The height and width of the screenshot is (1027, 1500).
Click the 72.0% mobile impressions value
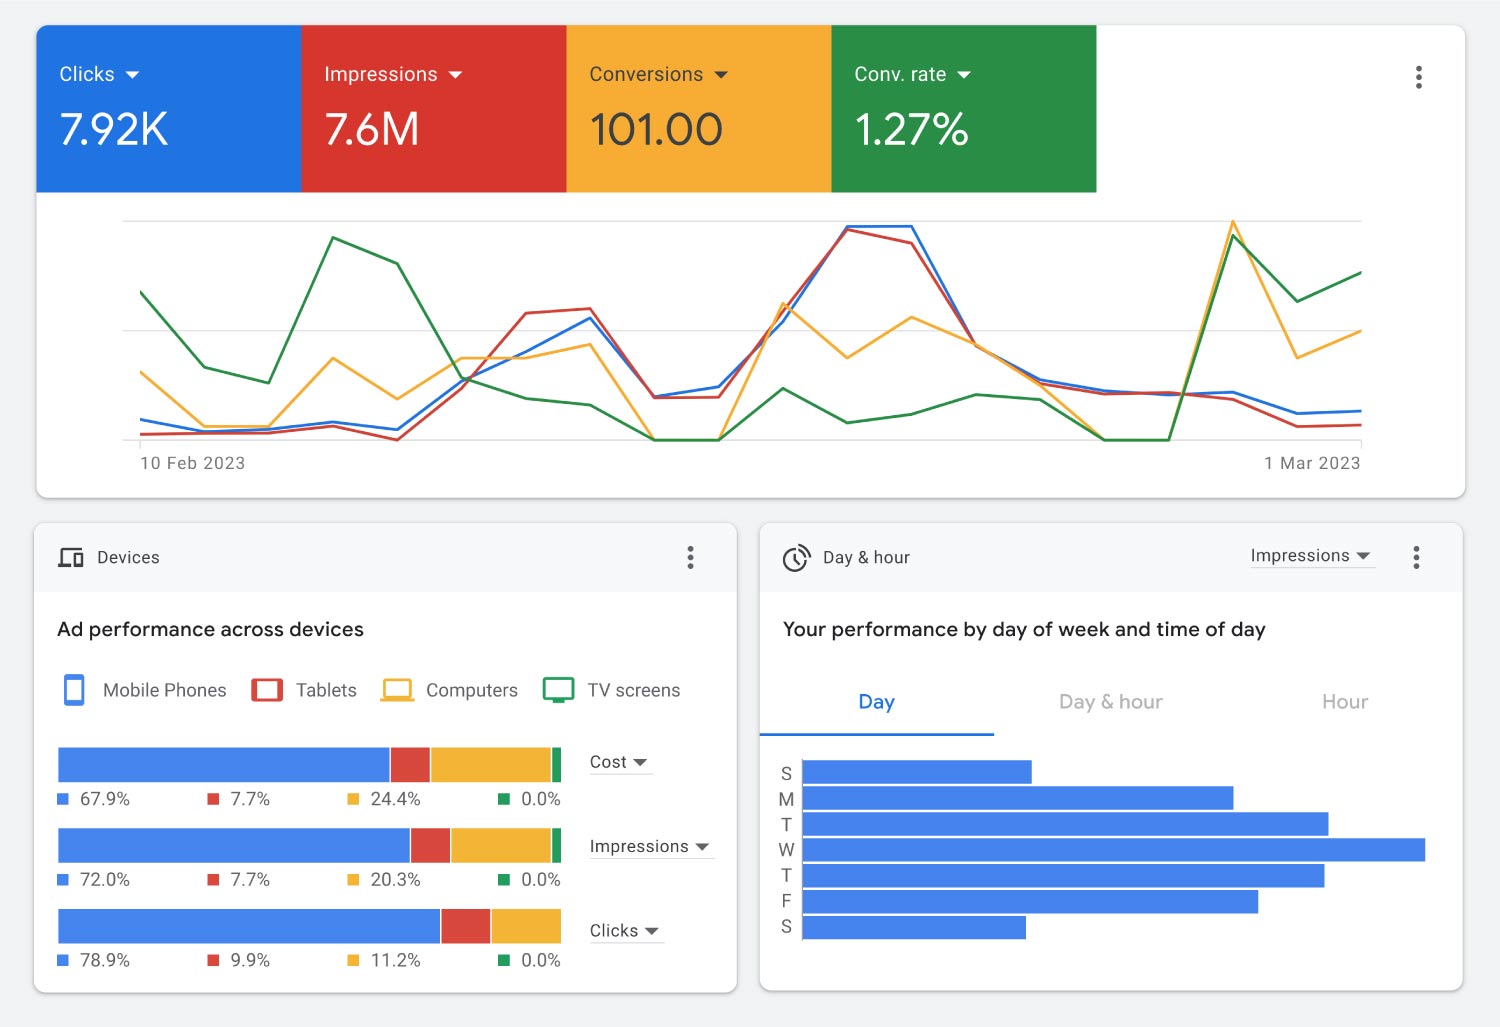click(x=105, y=880)
